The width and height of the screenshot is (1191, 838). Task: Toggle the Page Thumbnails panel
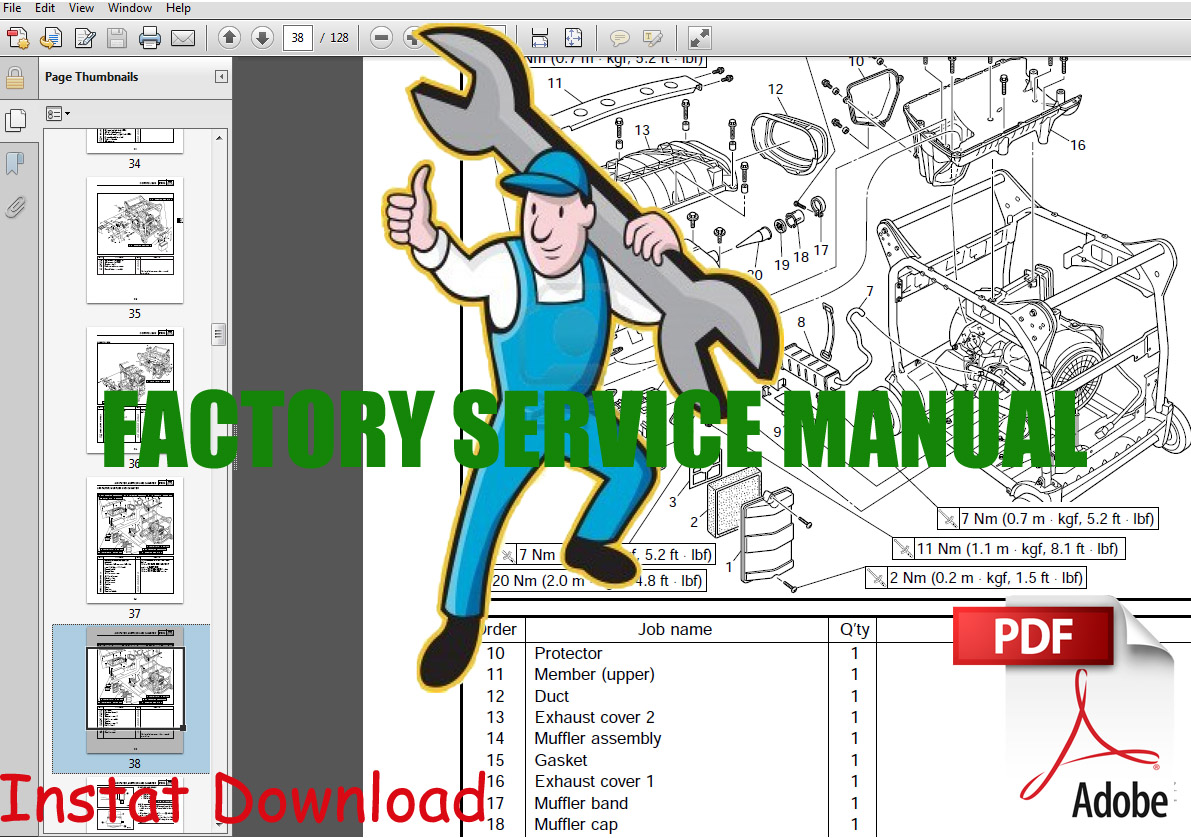(x=17, y=118)
